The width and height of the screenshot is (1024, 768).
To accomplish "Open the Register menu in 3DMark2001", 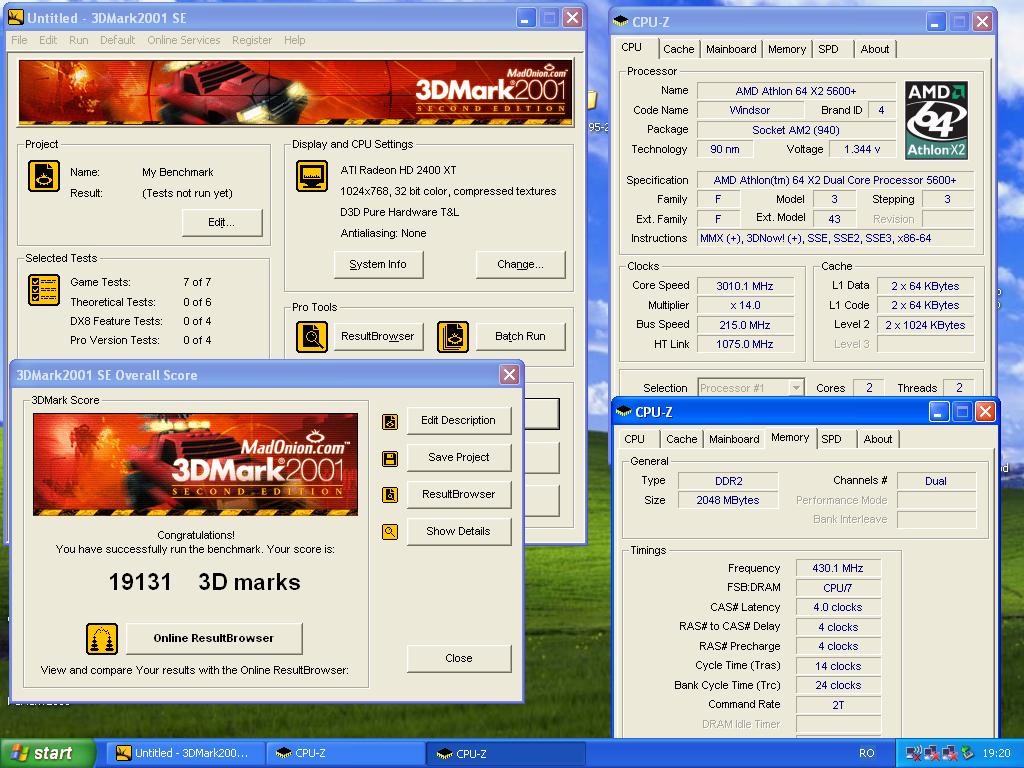I will point(251,40).
